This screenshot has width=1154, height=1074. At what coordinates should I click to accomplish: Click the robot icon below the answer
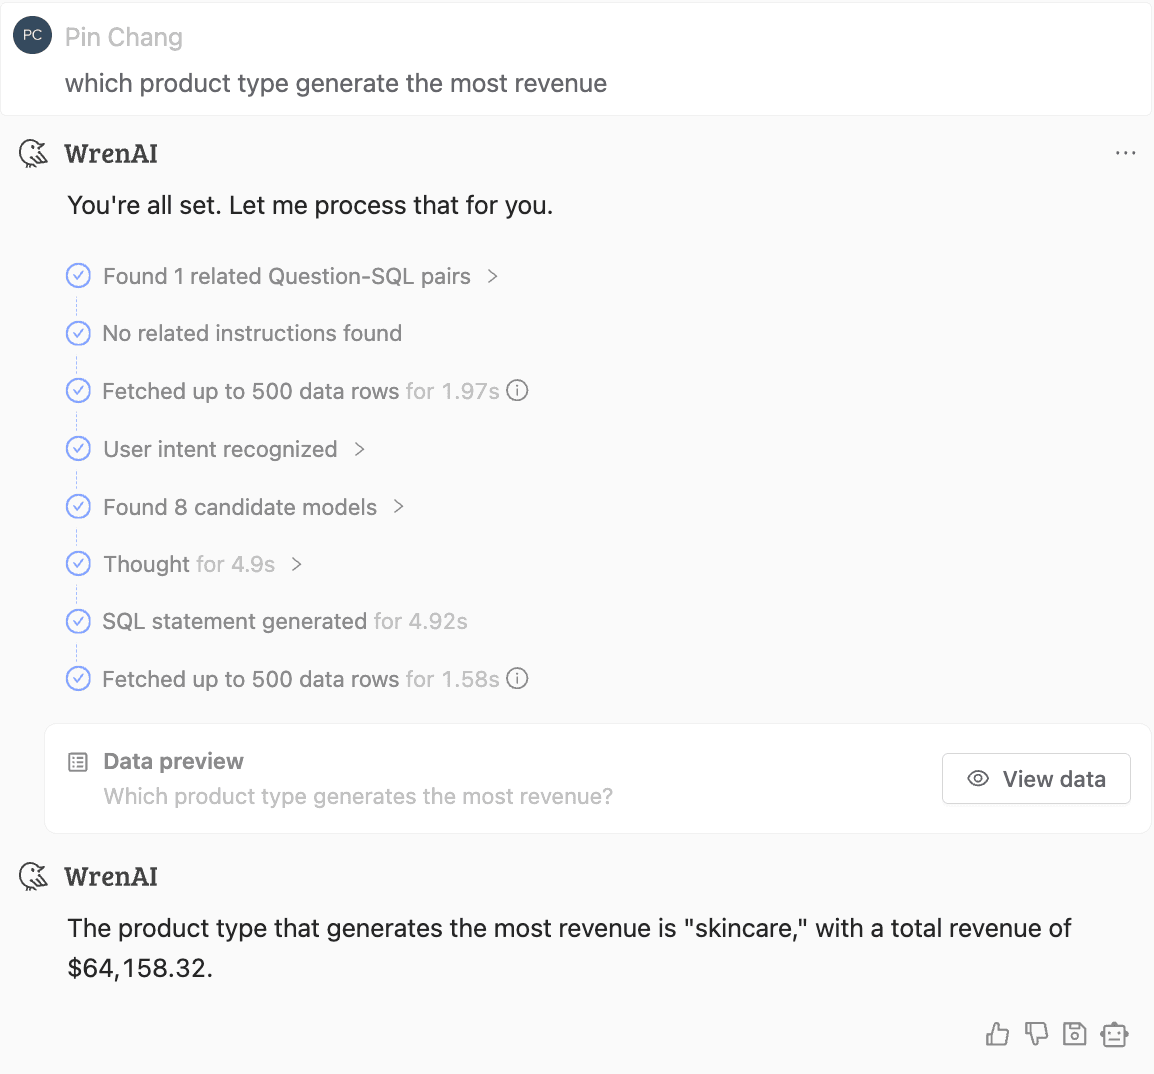coord(1114,1034)
